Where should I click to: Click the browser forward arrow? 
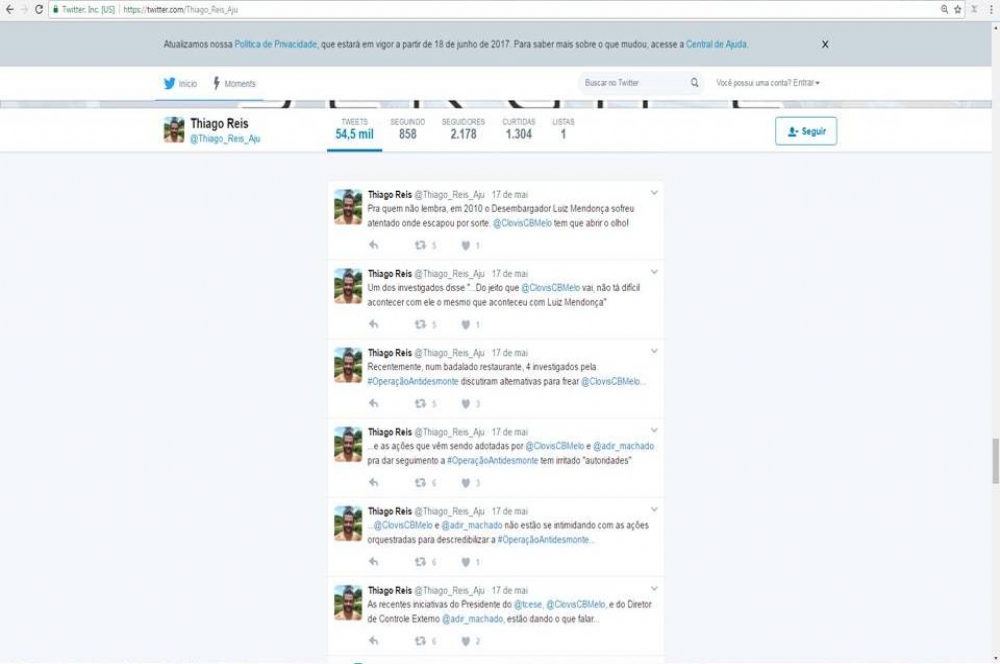[x=24, y=10]
